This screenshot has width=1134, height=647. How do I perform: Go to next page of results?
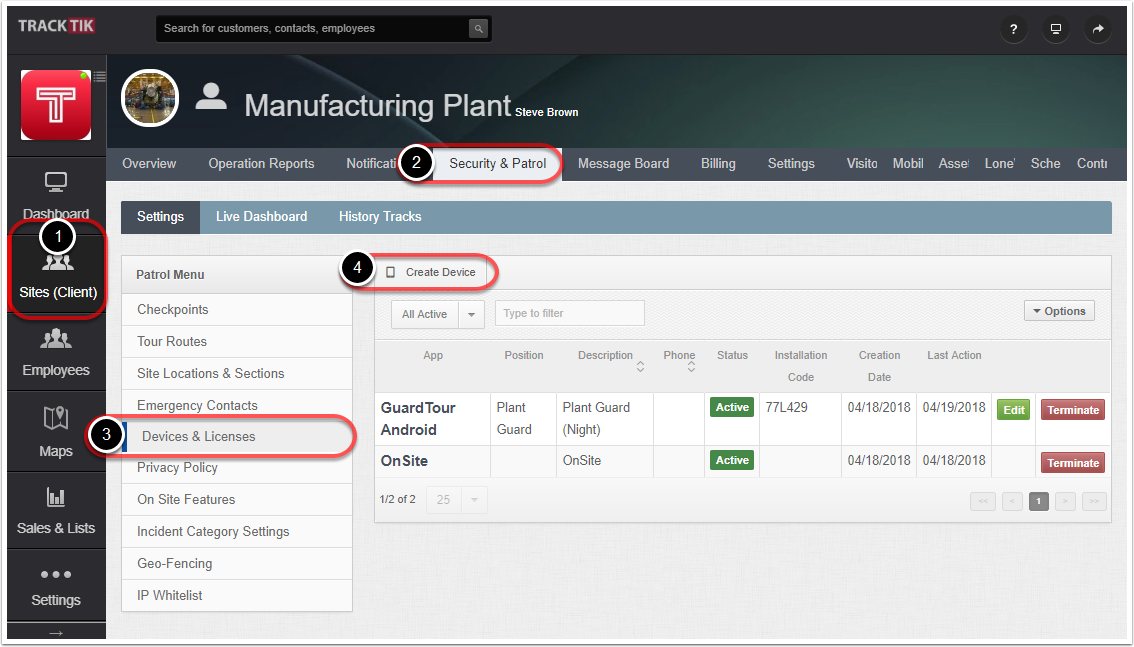tap(1065, 501)
